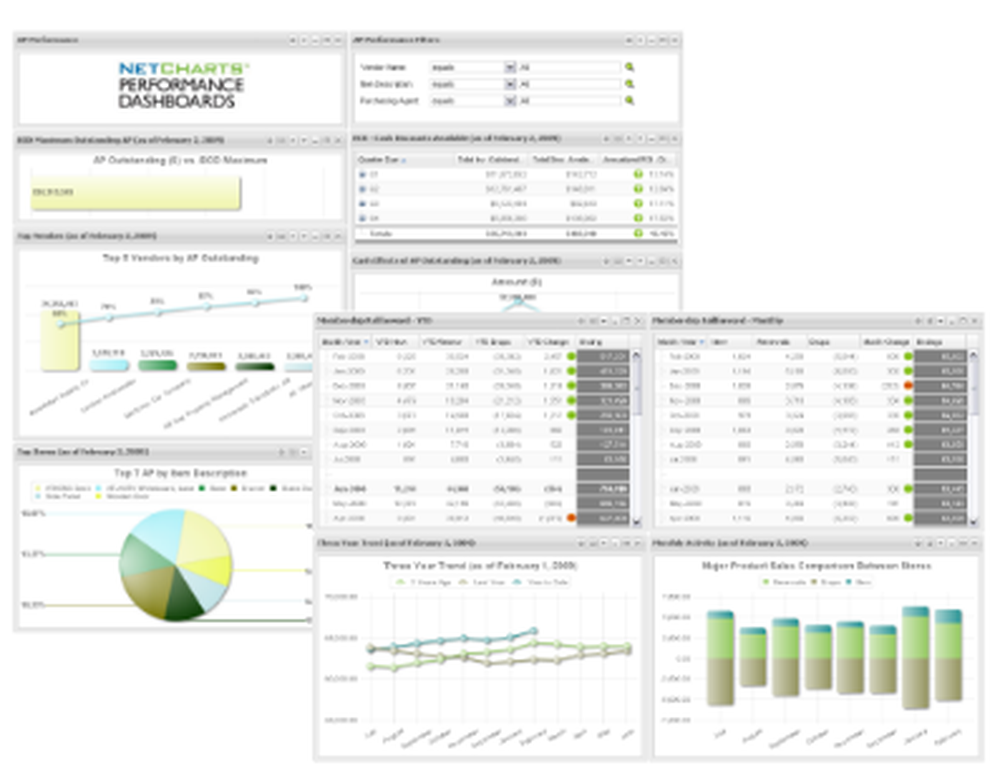Click the Vendor Name value input field

click(569, 67)
